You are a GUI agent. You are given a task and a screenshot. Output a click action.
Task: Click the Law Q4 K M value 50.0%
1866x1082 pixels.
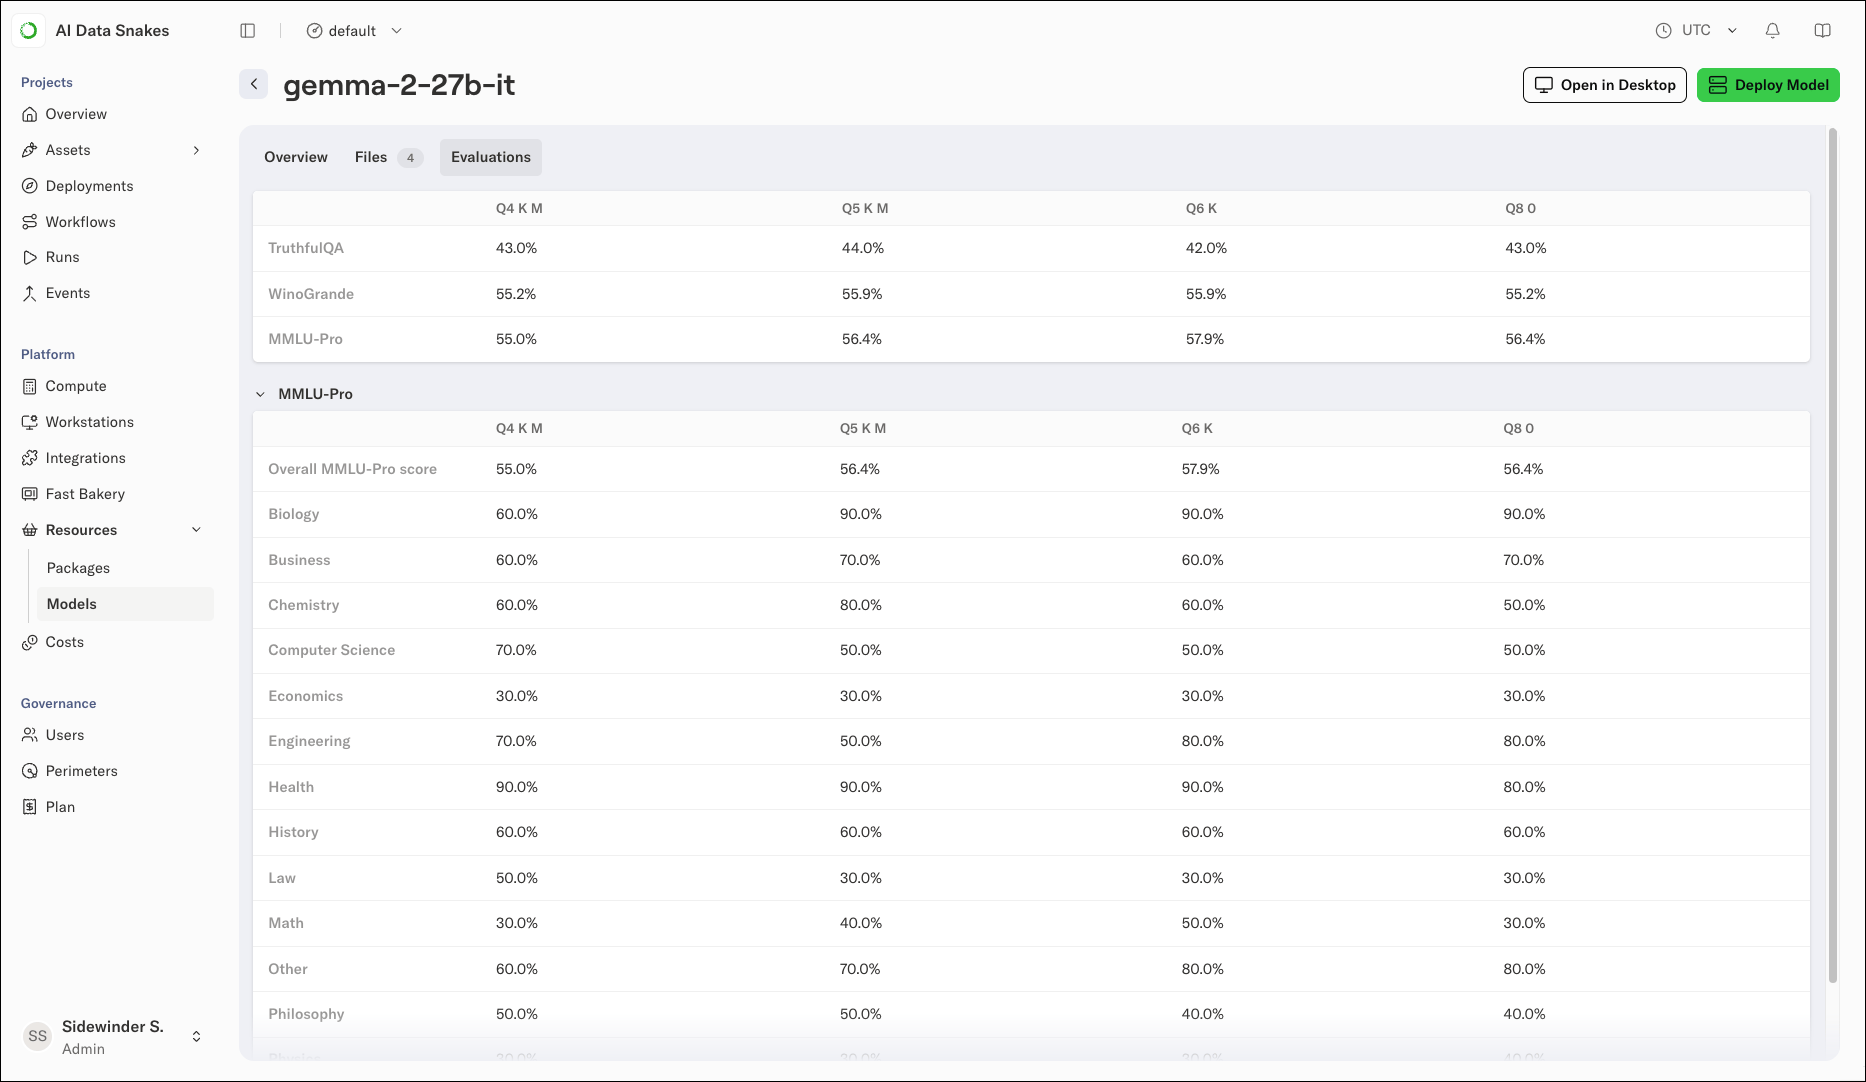click(517, 878)
